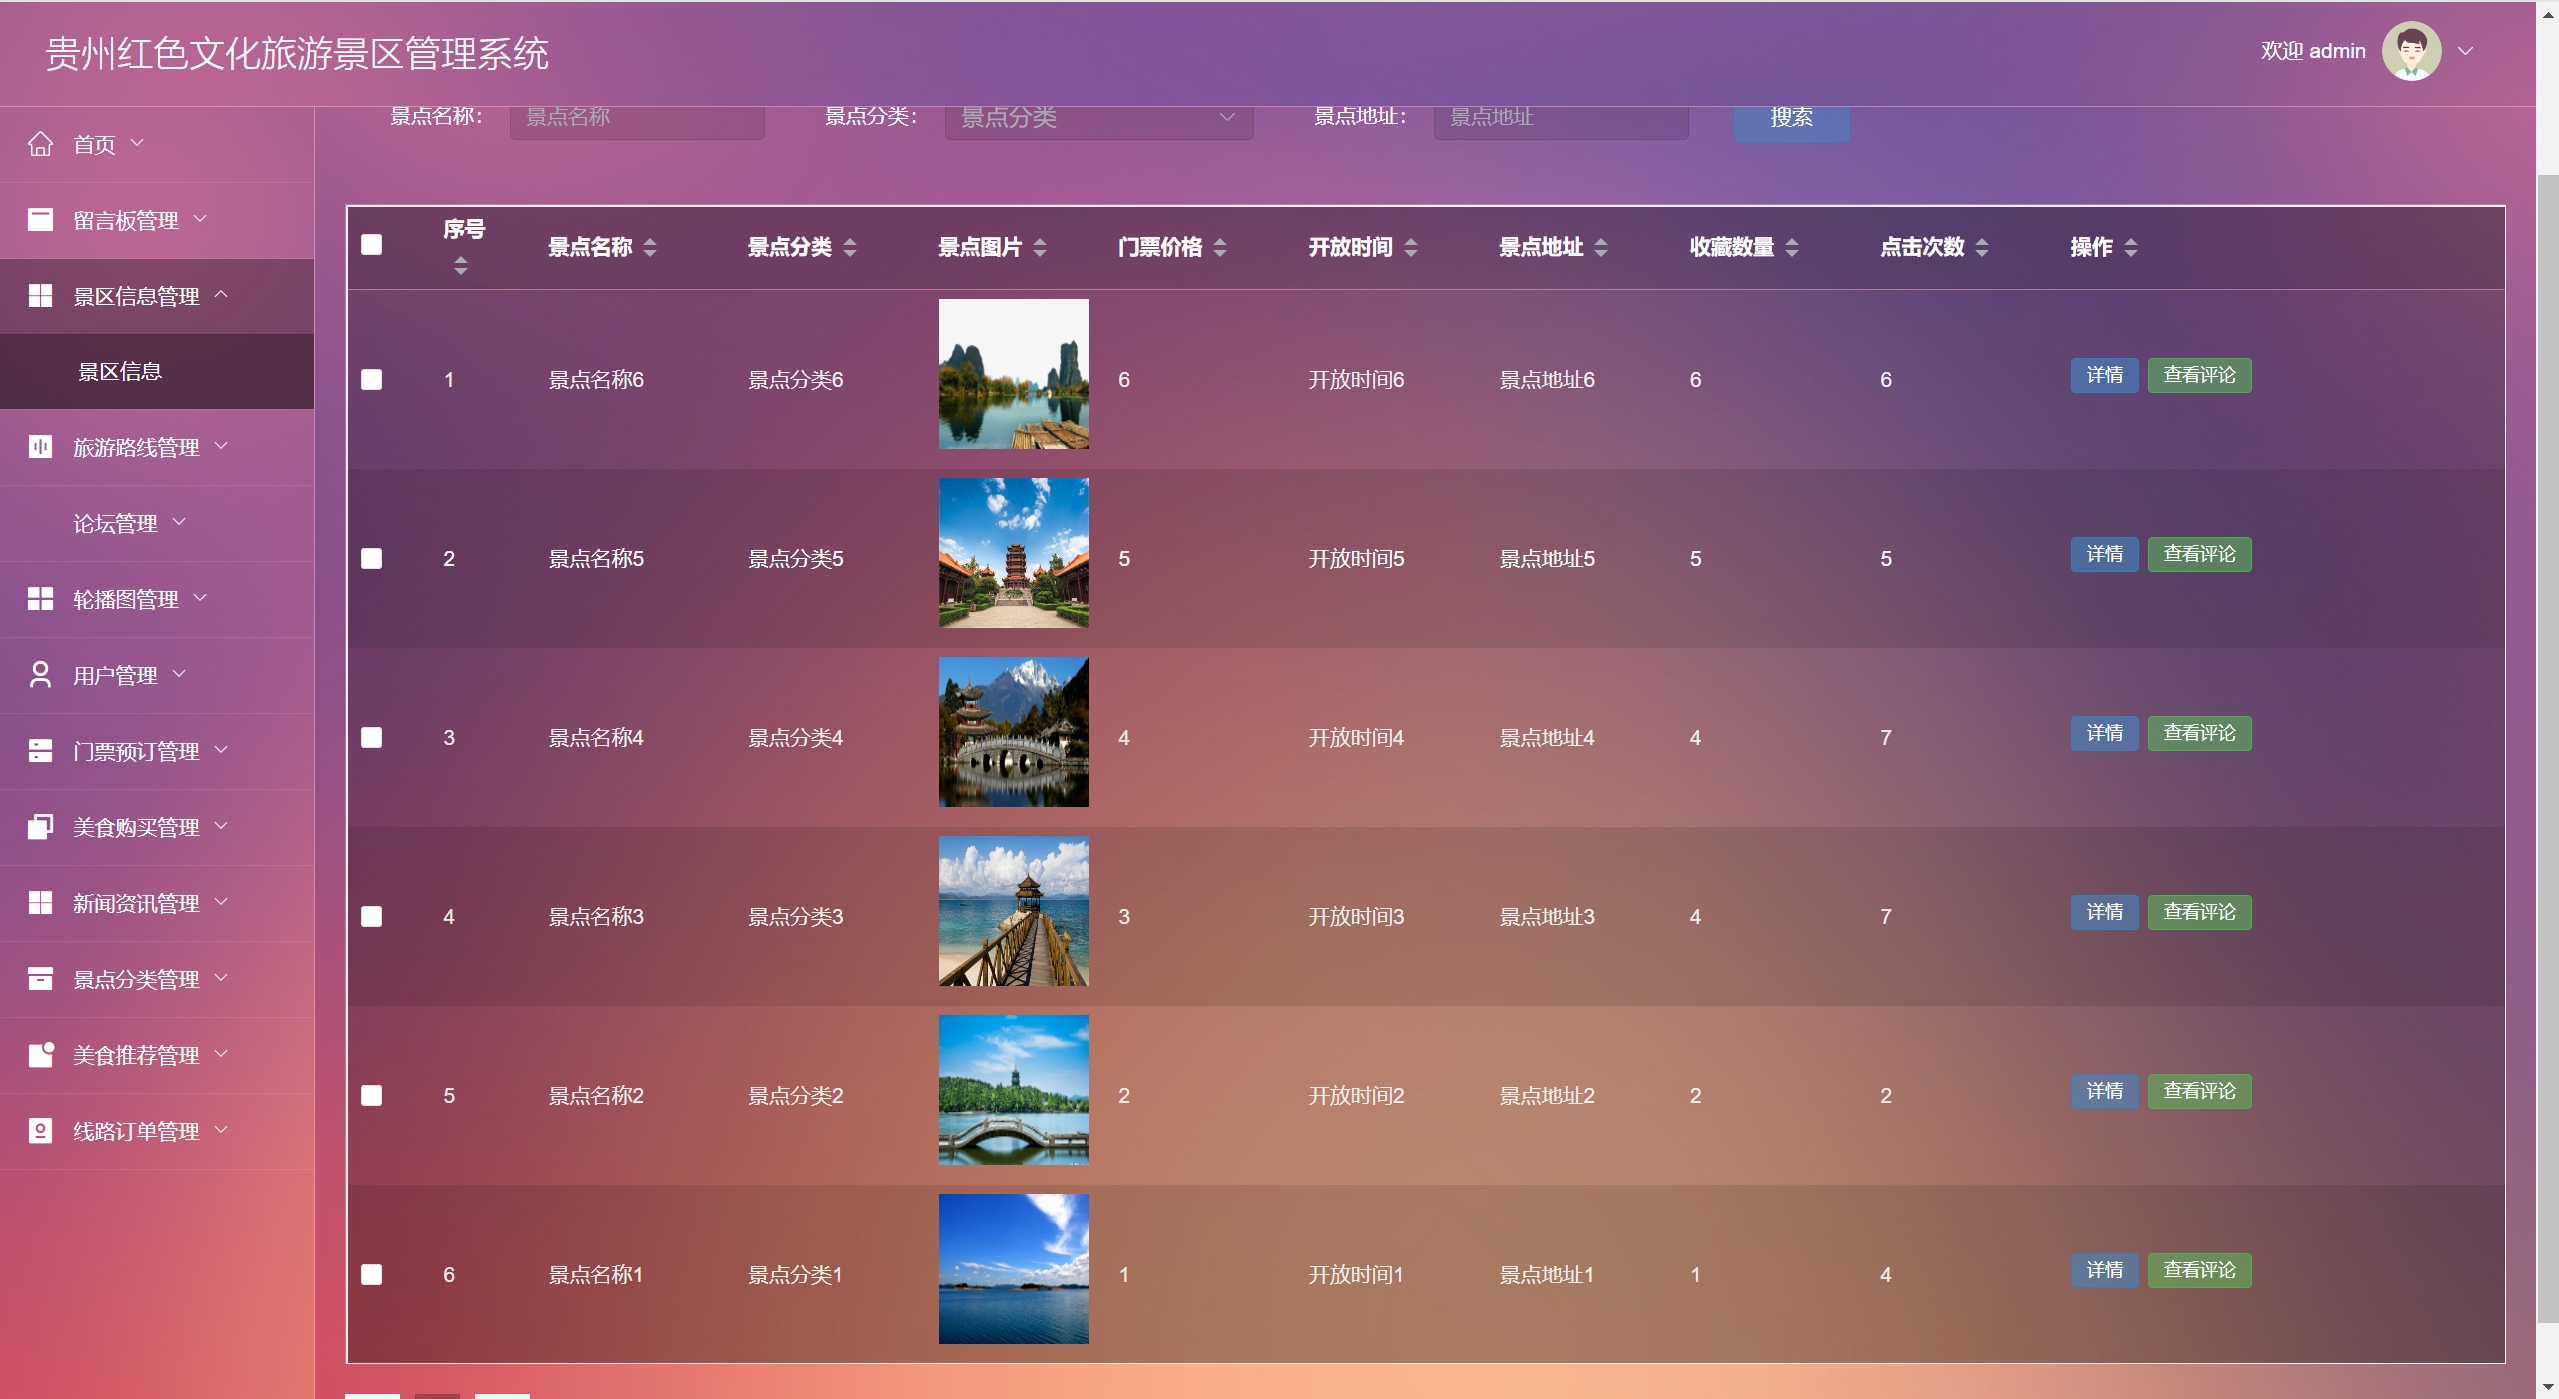The width and height of the screenshot is (2559, 1399).
Task: Click the admin avatar image
Action: [x=2411, y=51]
